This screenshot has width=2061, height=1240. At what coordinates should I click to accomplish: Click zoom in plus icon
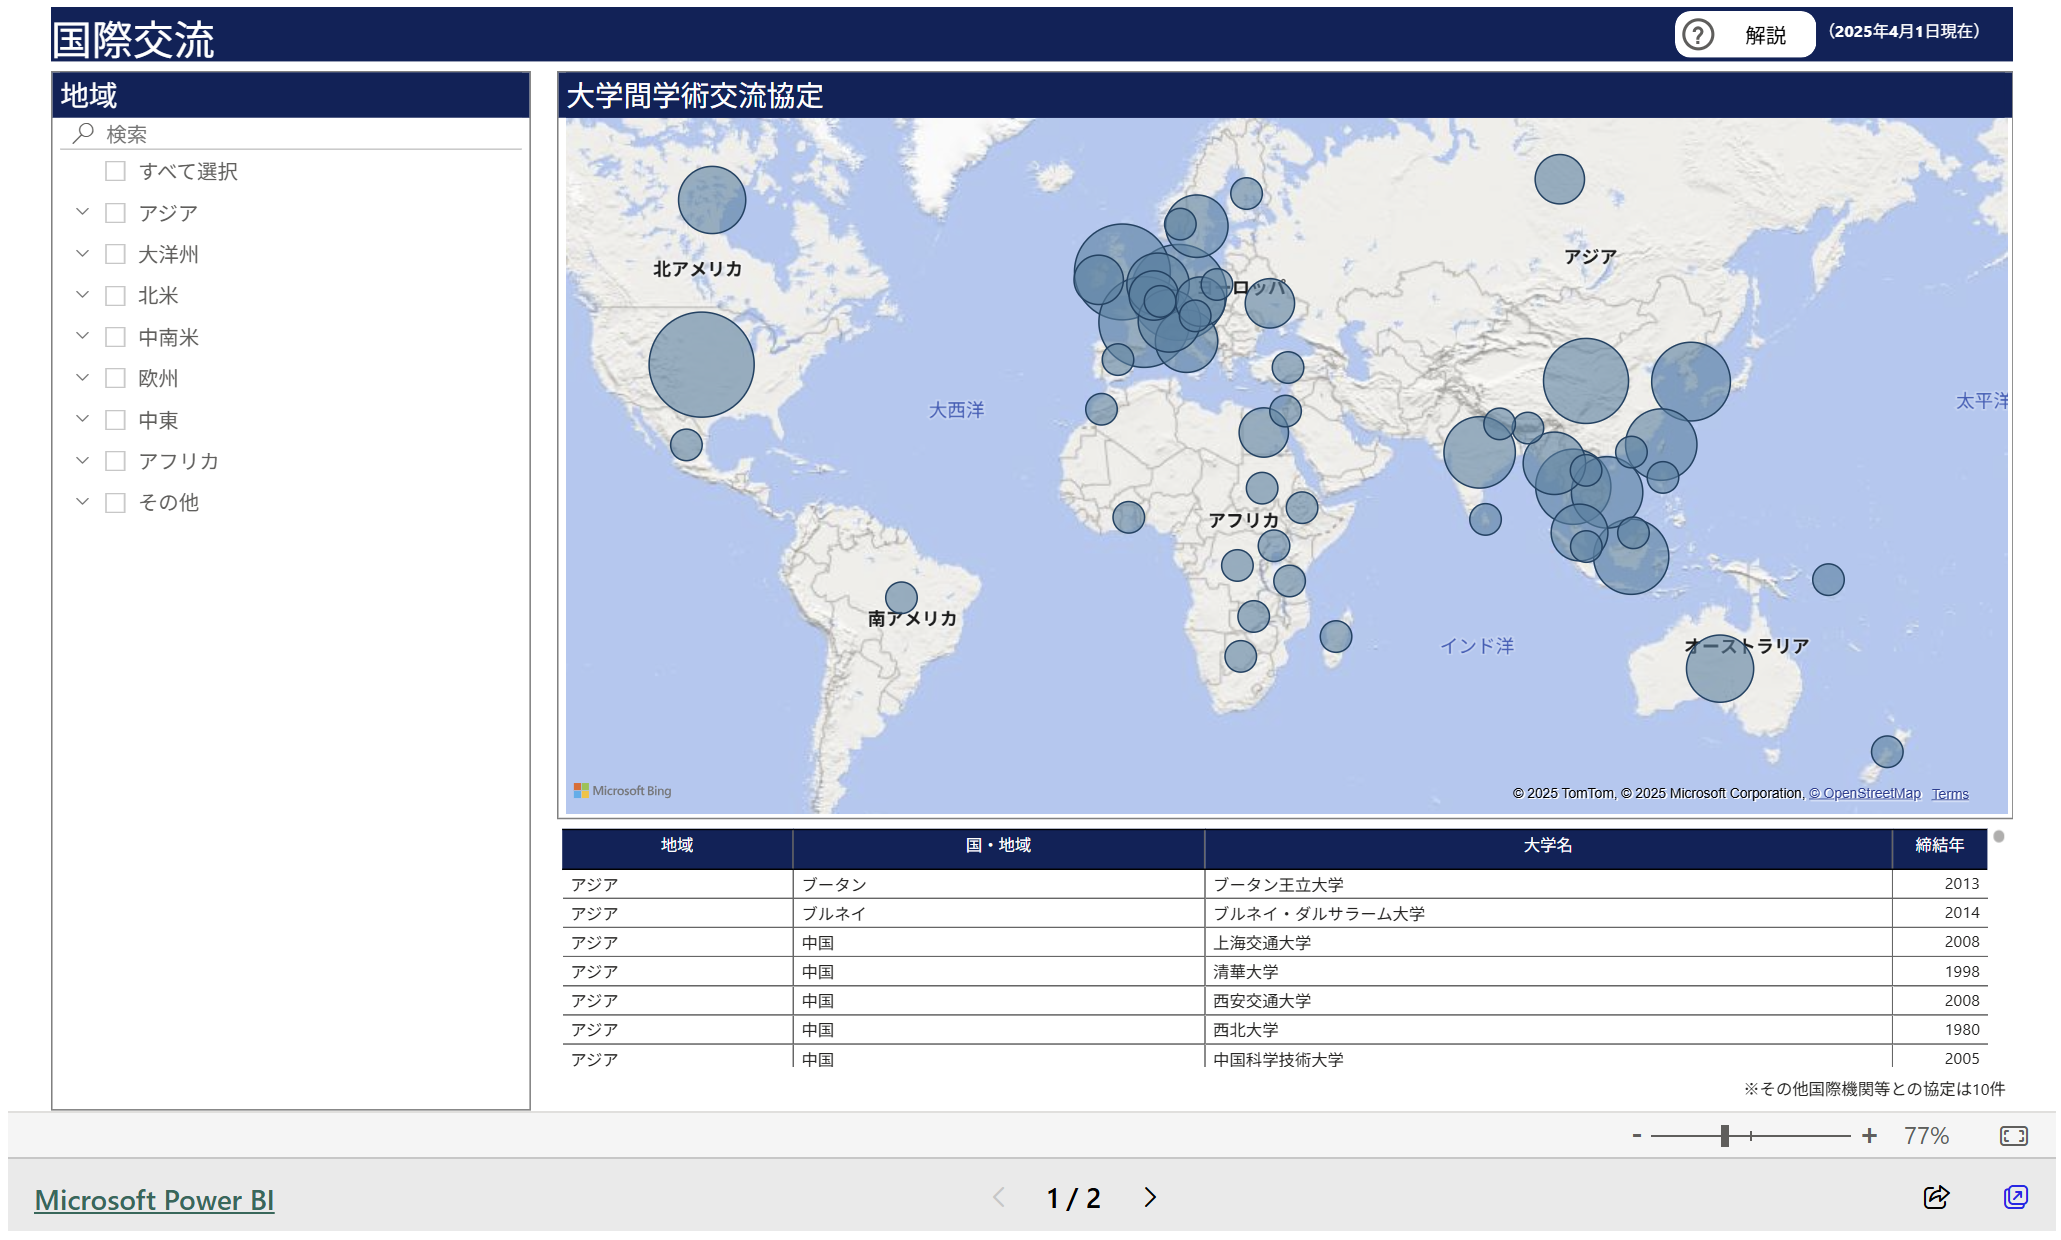1869,1136
